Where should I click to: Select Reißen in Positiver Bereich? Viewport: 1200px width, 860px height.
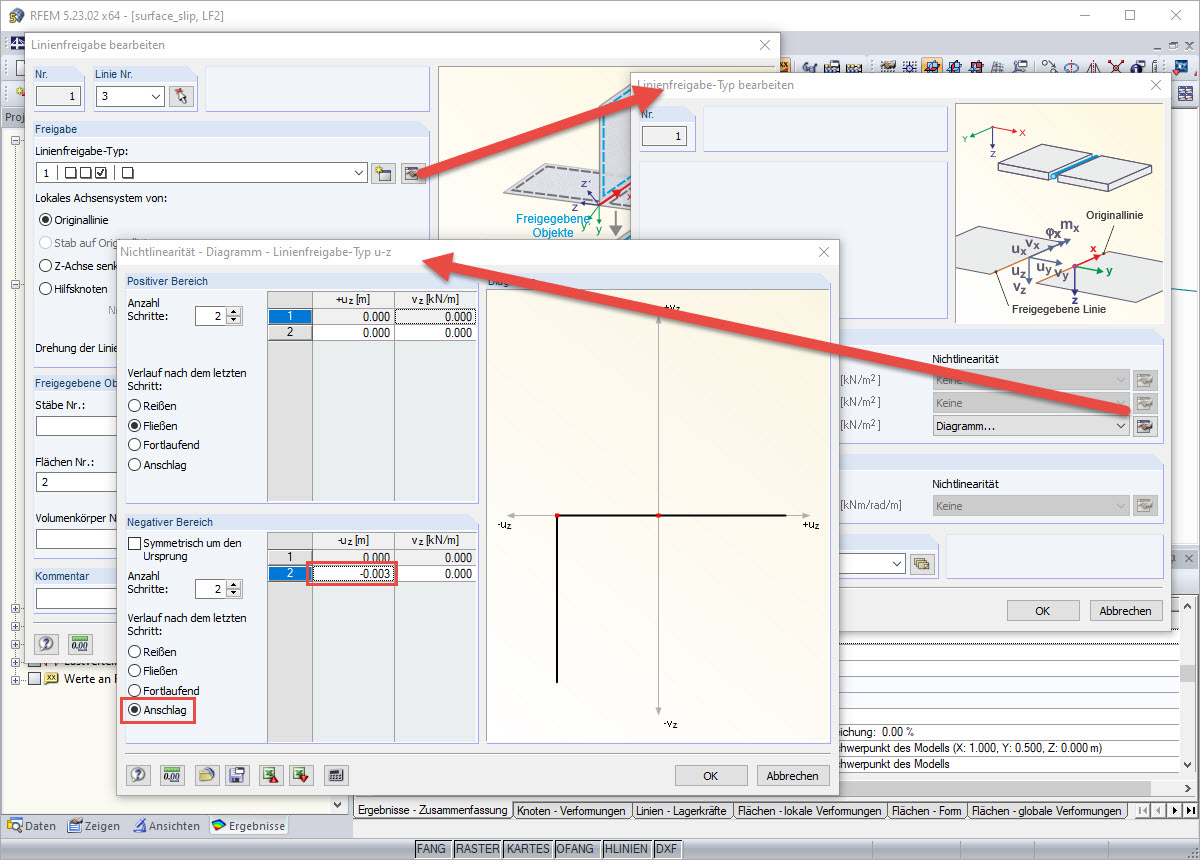tap(153, 406)
